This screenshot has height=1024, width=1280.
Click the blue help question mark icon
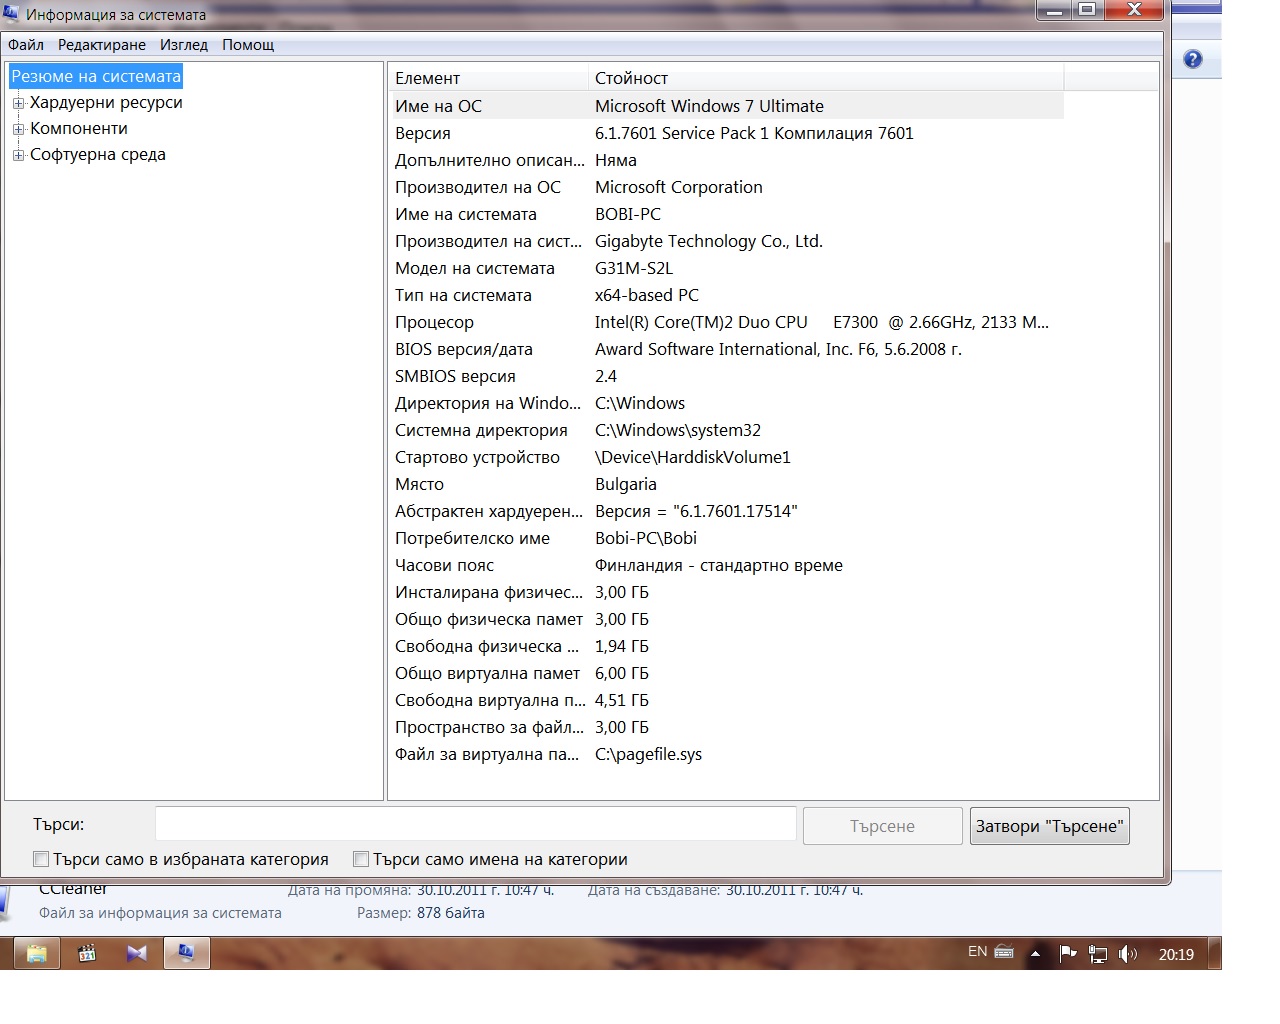(x=1192, y=60)
